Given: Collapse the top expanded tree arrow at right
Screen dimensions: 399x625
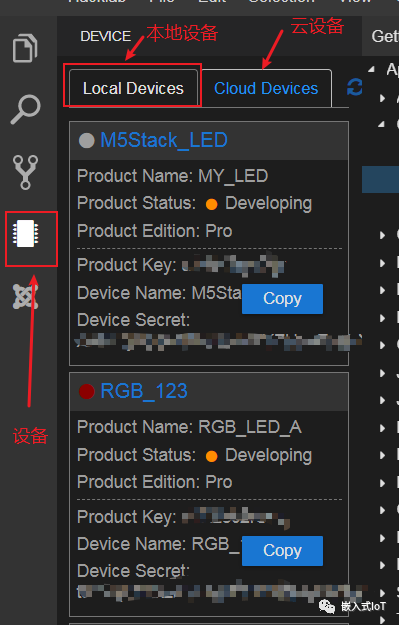Looking at the screenshot, I should (x=371, y=69).
